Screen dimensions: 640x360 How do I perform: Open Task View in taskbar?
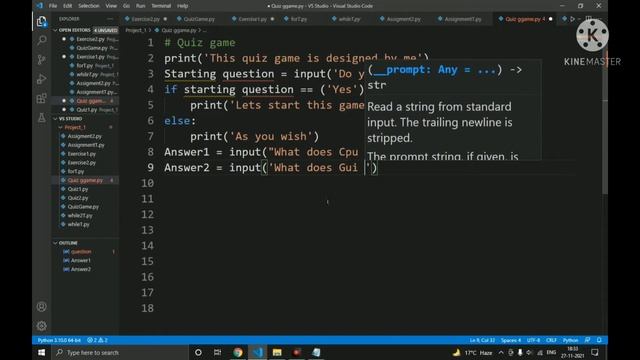(x=218, y=352)
